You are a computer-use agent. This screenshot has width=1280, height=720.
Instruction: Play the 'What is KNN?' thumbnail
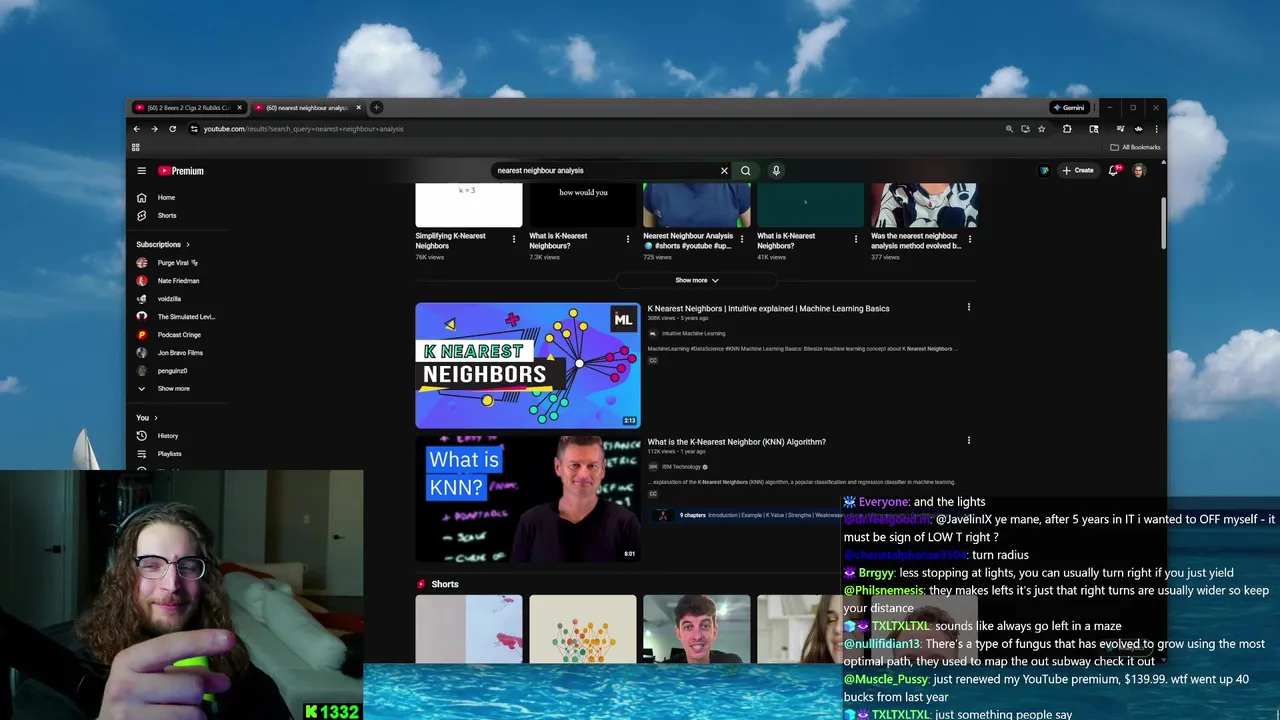[528, 499]
